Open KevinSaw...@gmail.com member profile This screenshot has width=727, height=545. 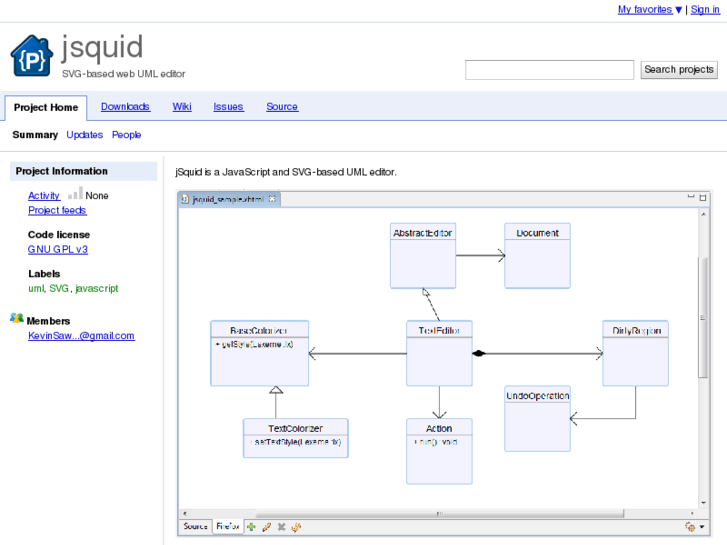coord(81,336)
